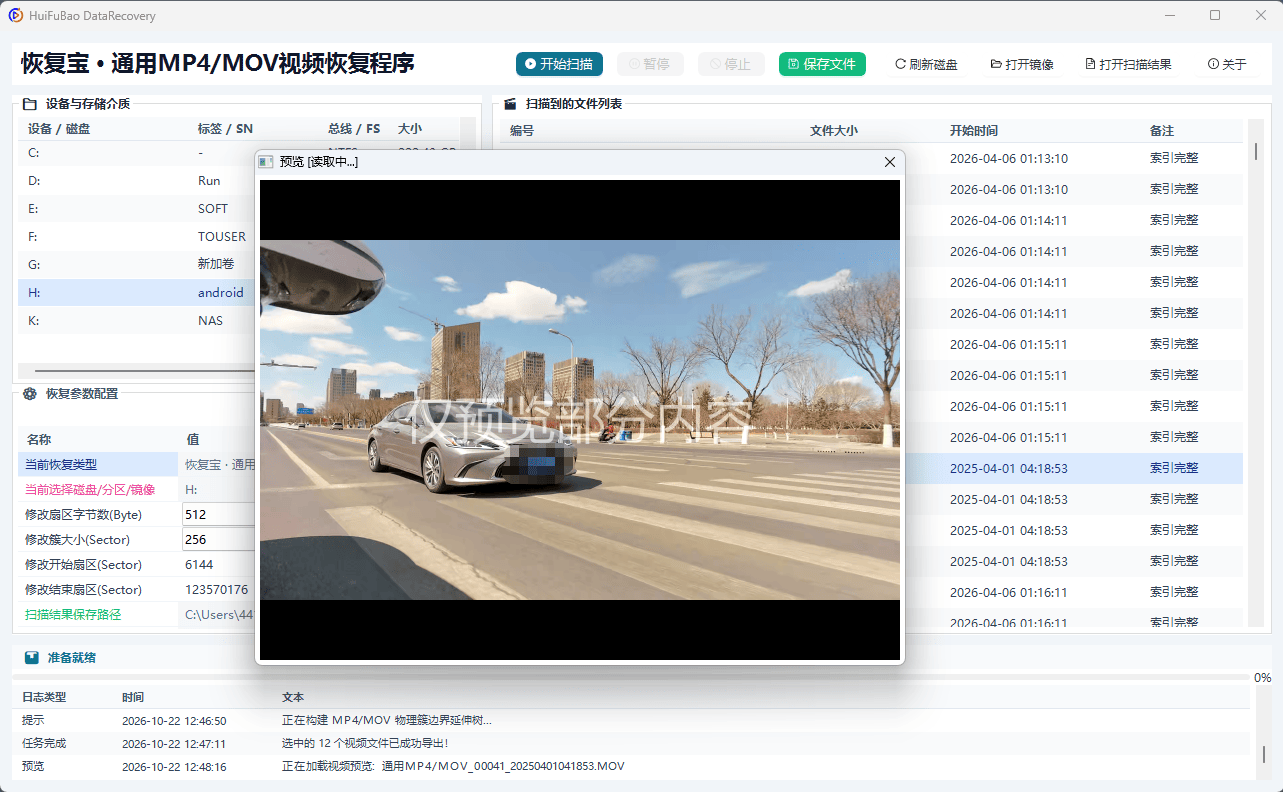
Task: Open a disk image via 打开镜像
Action: [x=1022, y=64]
